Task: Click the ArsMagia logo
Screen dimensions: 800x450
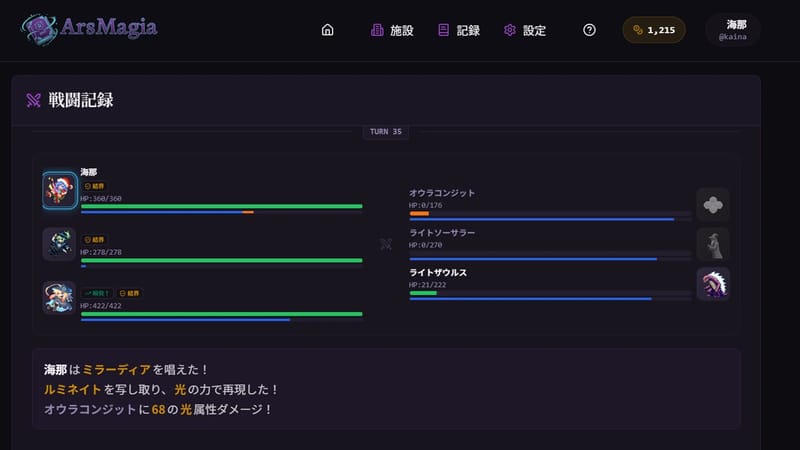Action: tap(89, 29)
